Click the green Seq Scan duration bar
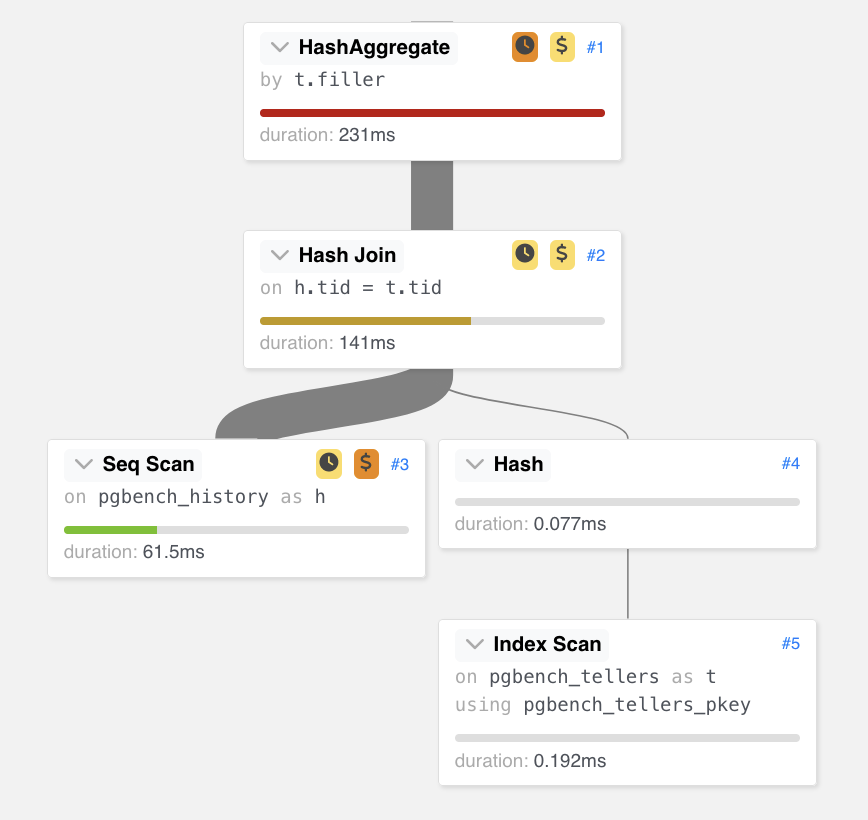The width and height of the screenshot is (868, 820). pos(111,530)
